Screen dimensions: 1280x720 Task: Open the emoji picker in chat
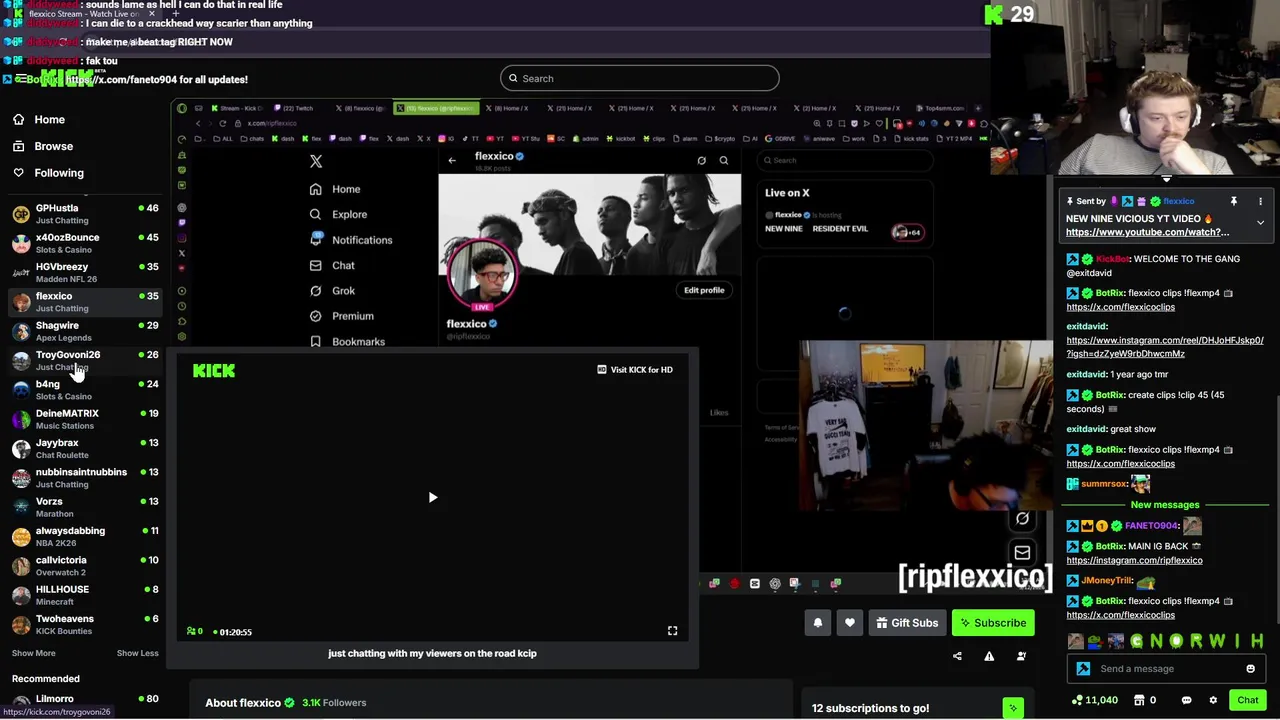point(1250,669)
